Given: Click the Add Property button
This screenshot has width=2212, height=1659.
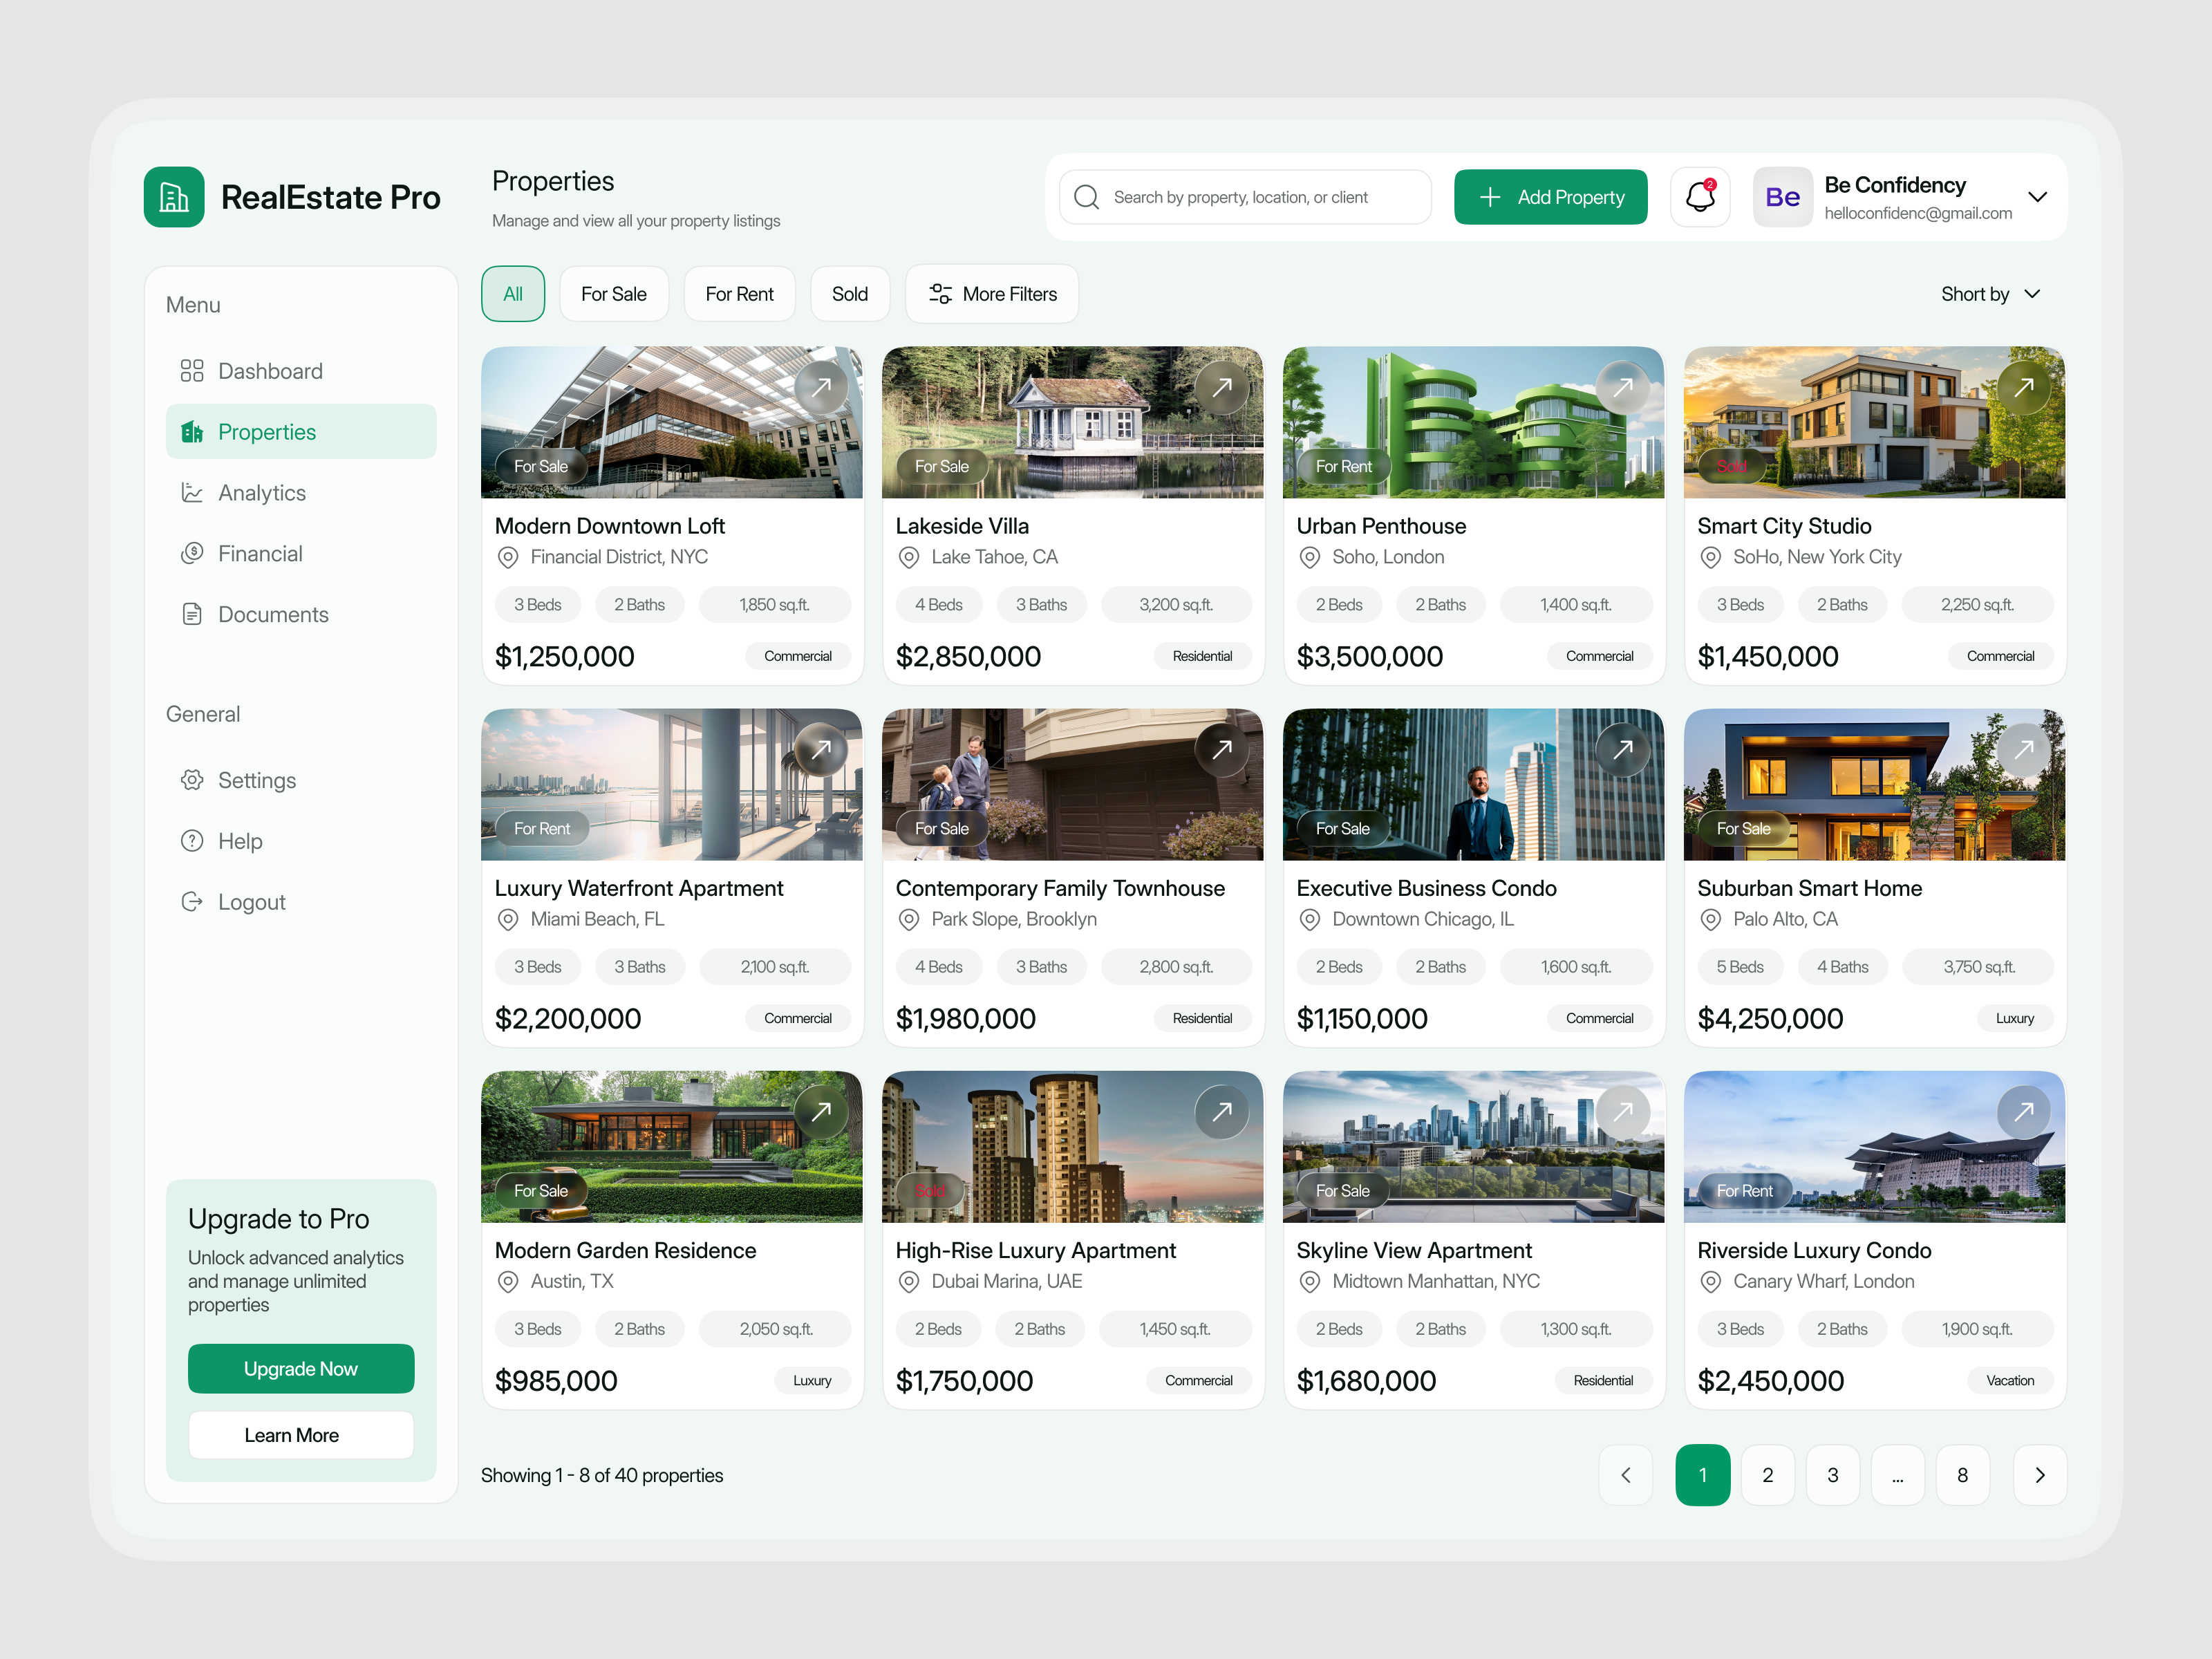Looking at the screenshot, I should tap(1550, 197).
